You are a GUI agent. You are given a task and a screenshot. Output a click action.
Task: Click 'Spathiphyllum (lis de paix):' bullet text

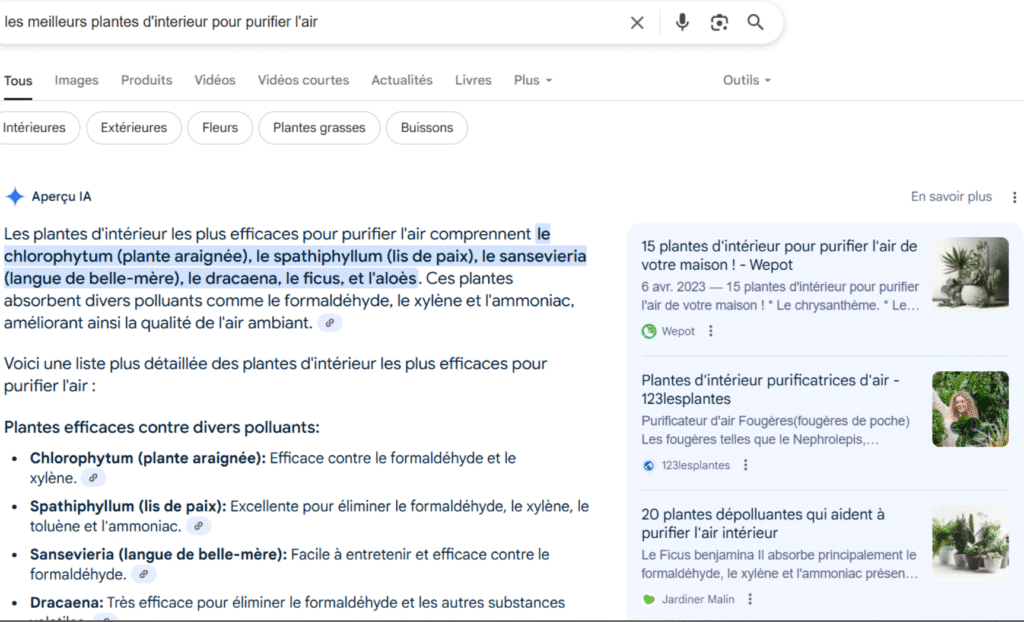[x=128, y=506]
